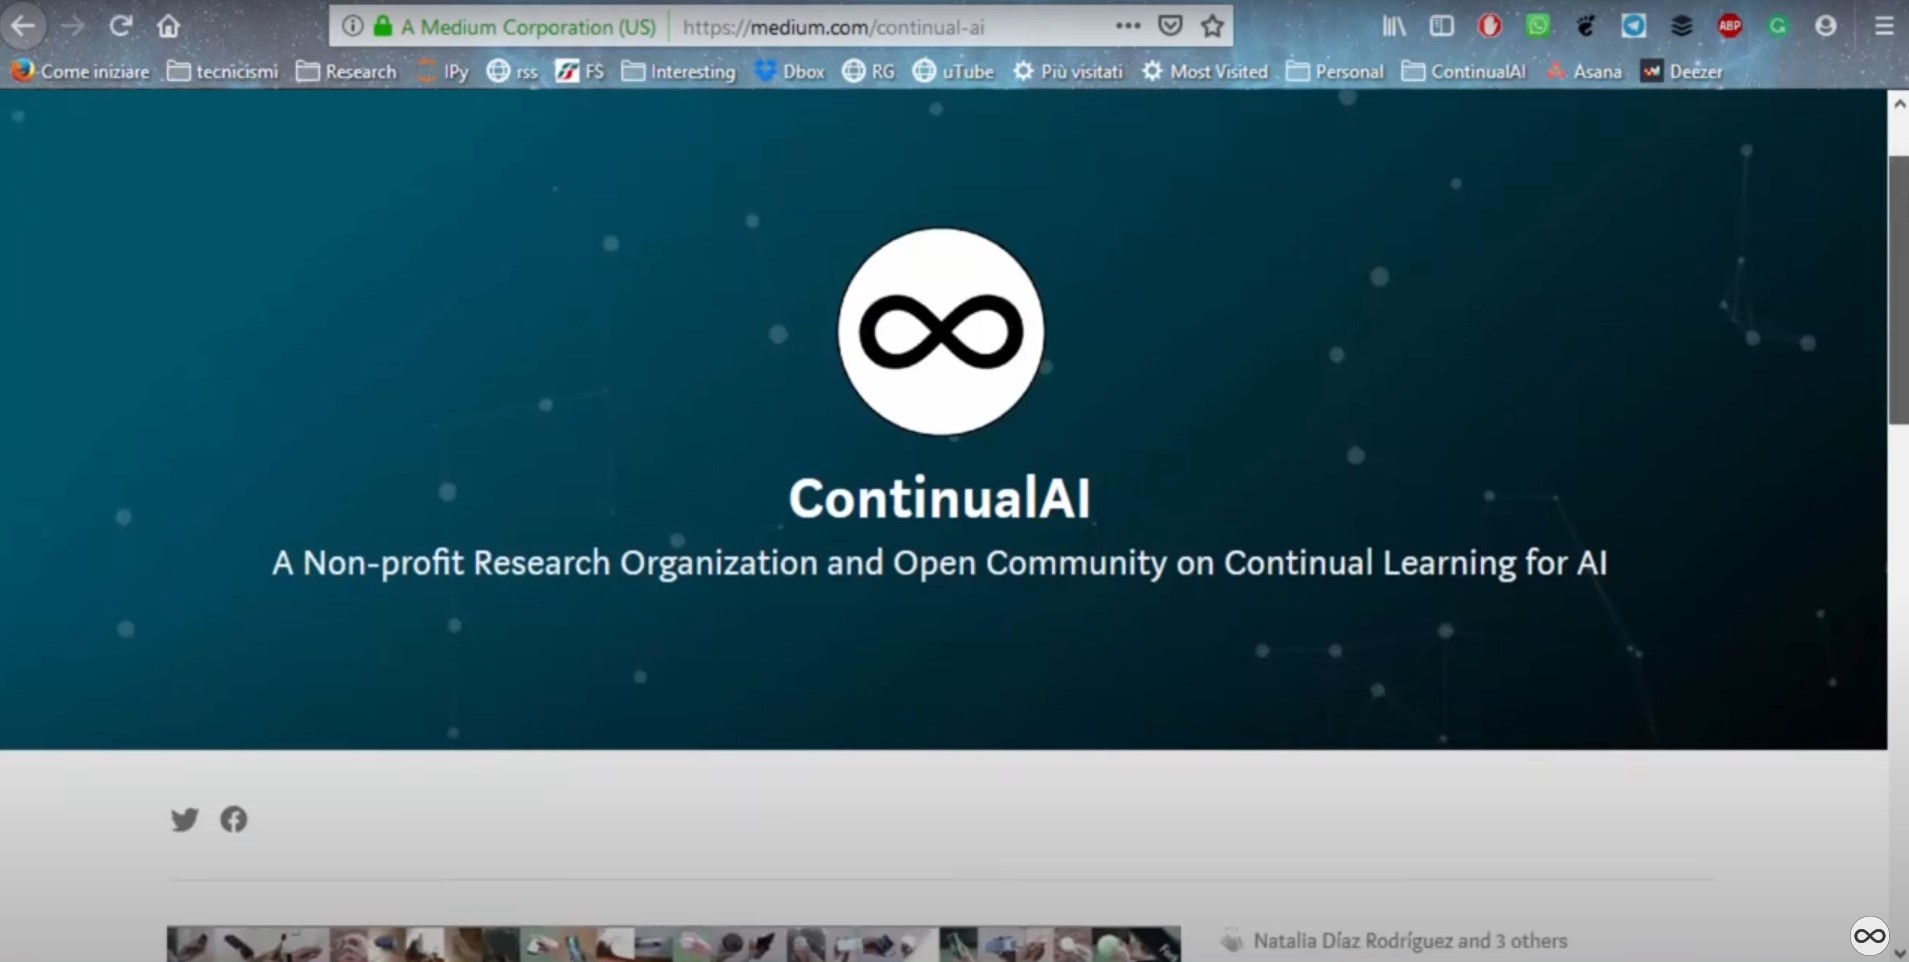
Task: Click the 'A Medium Corporation (US)' identity label
Action: 528,27
